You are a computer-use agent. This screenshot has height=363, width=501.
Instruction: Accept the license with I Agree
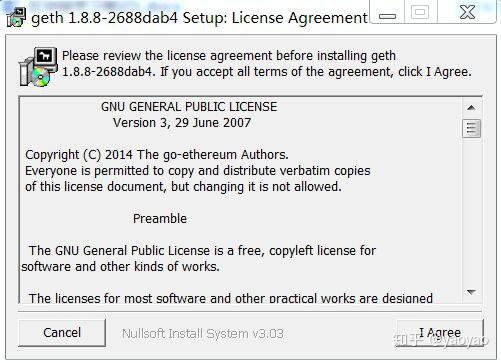tap(440, 332)
